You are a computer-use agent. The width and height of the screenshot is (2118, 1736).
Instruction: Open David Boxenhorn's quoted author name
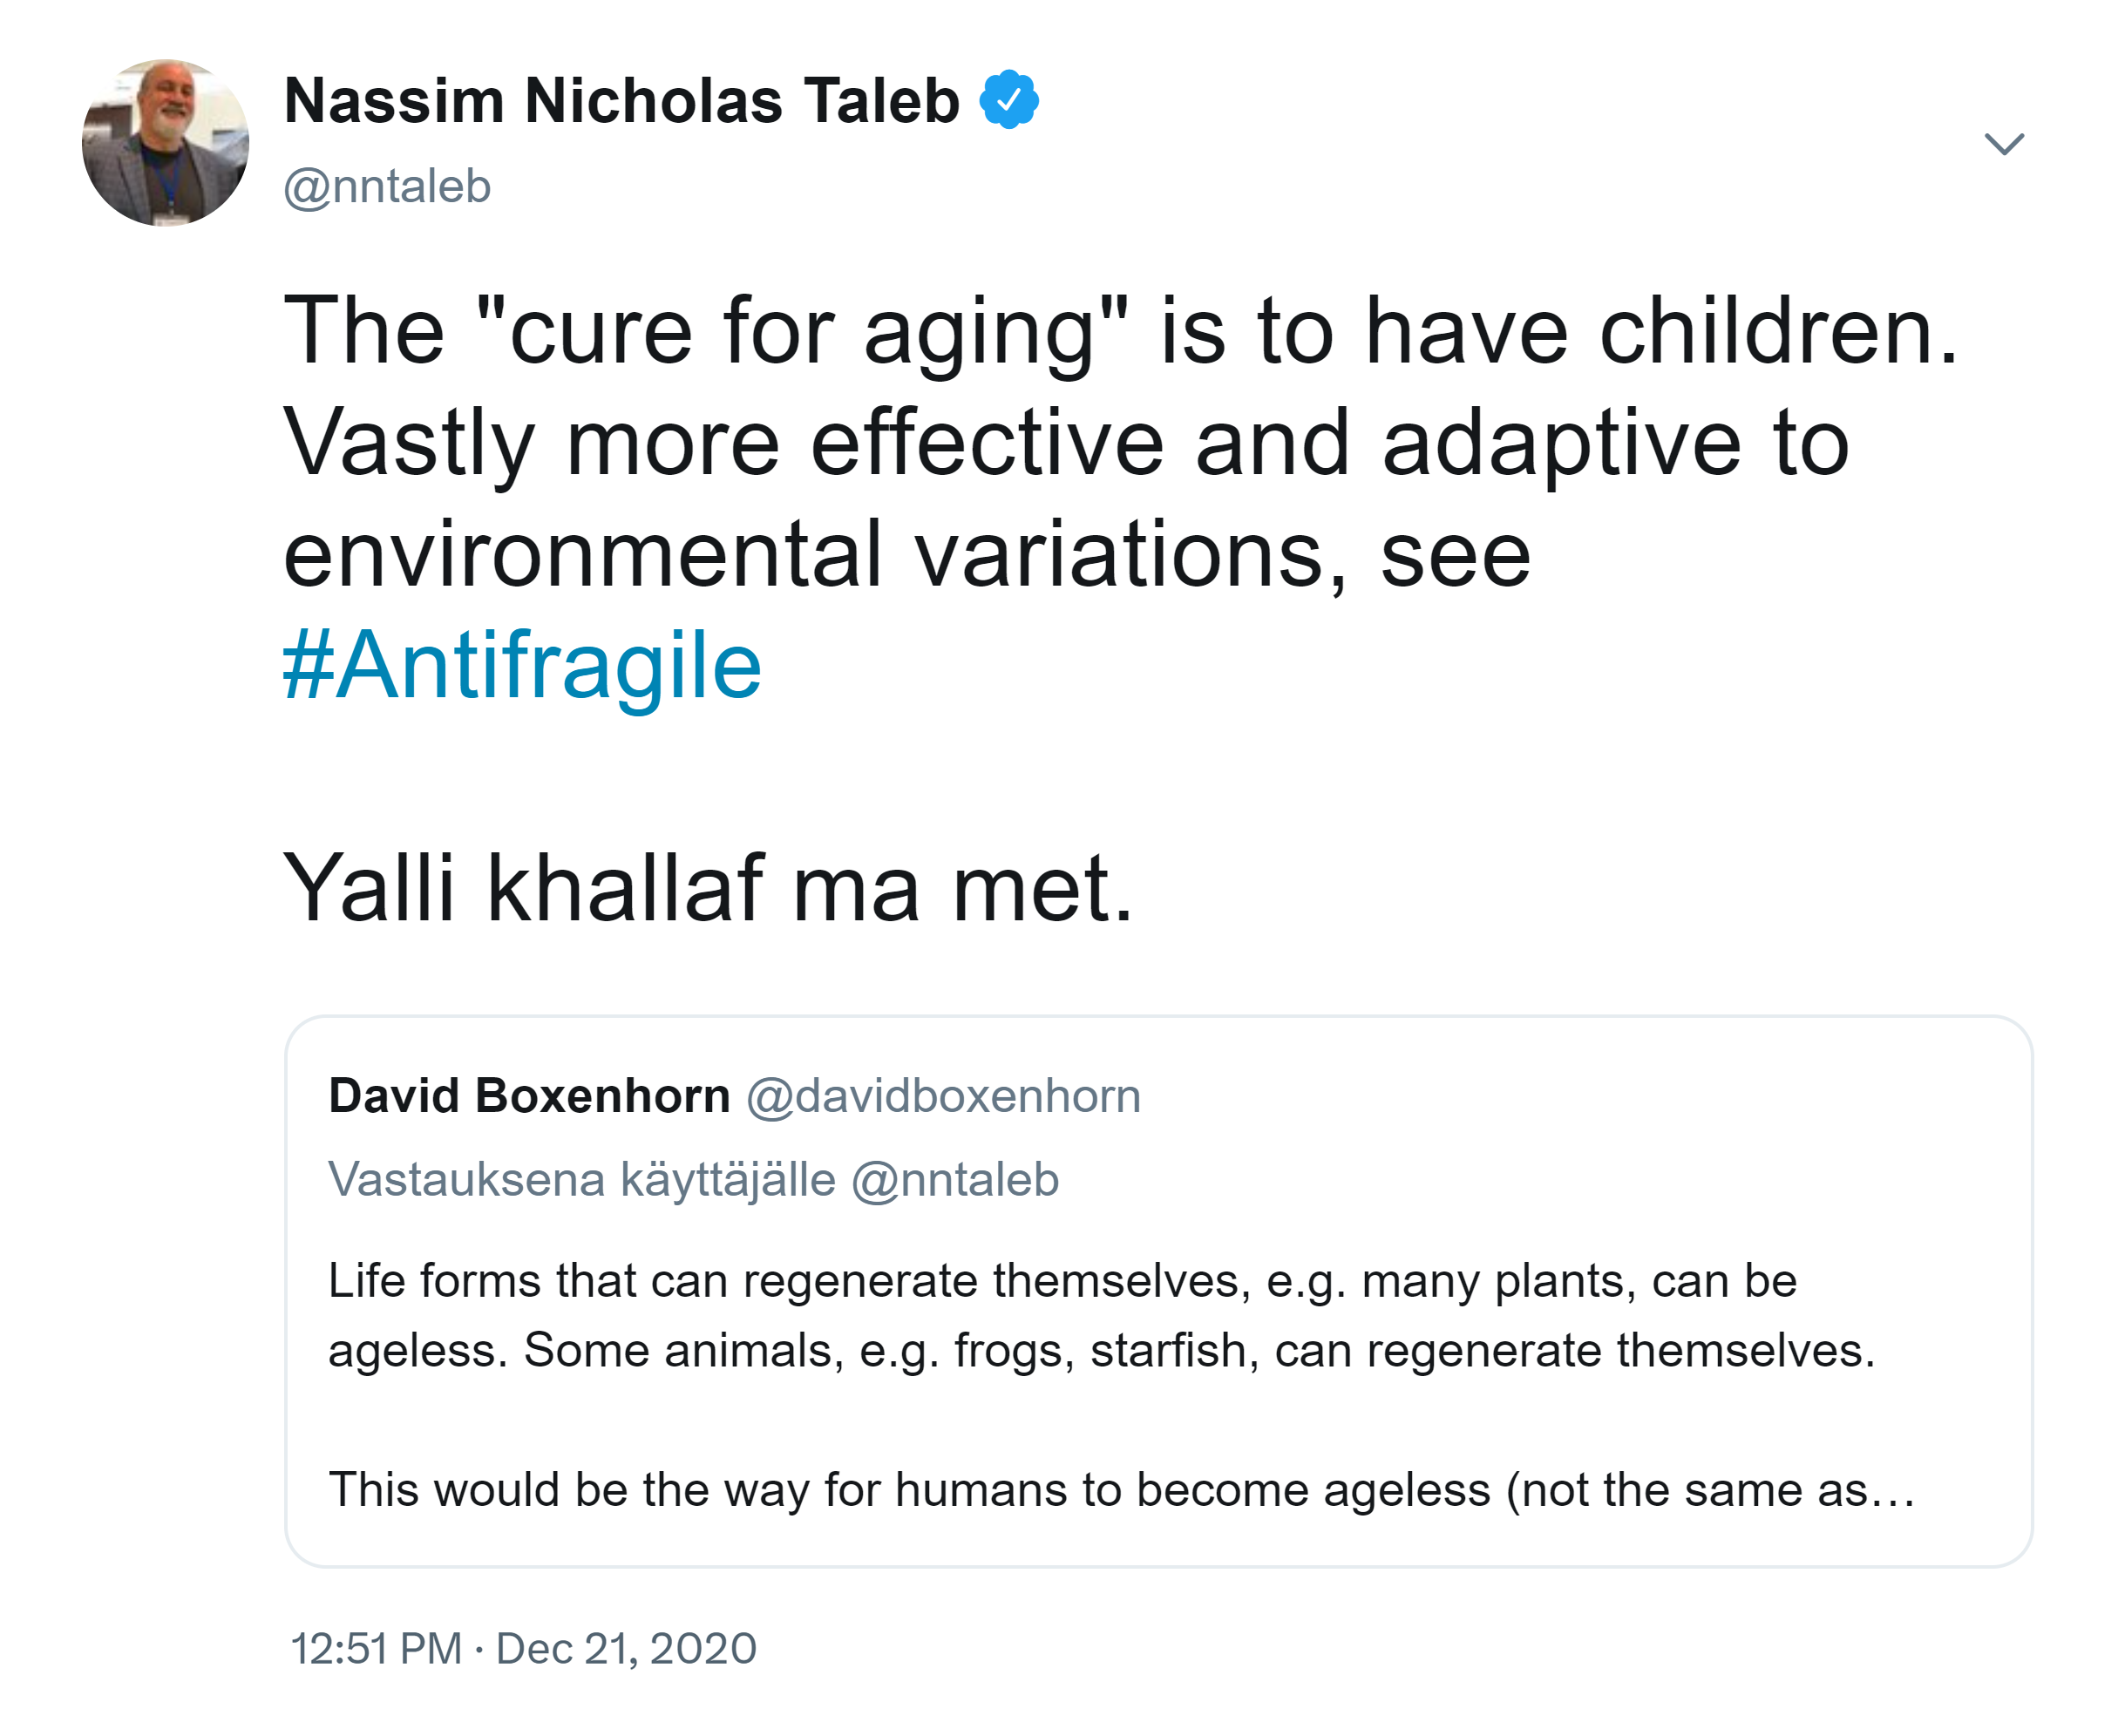point(529,1096)
